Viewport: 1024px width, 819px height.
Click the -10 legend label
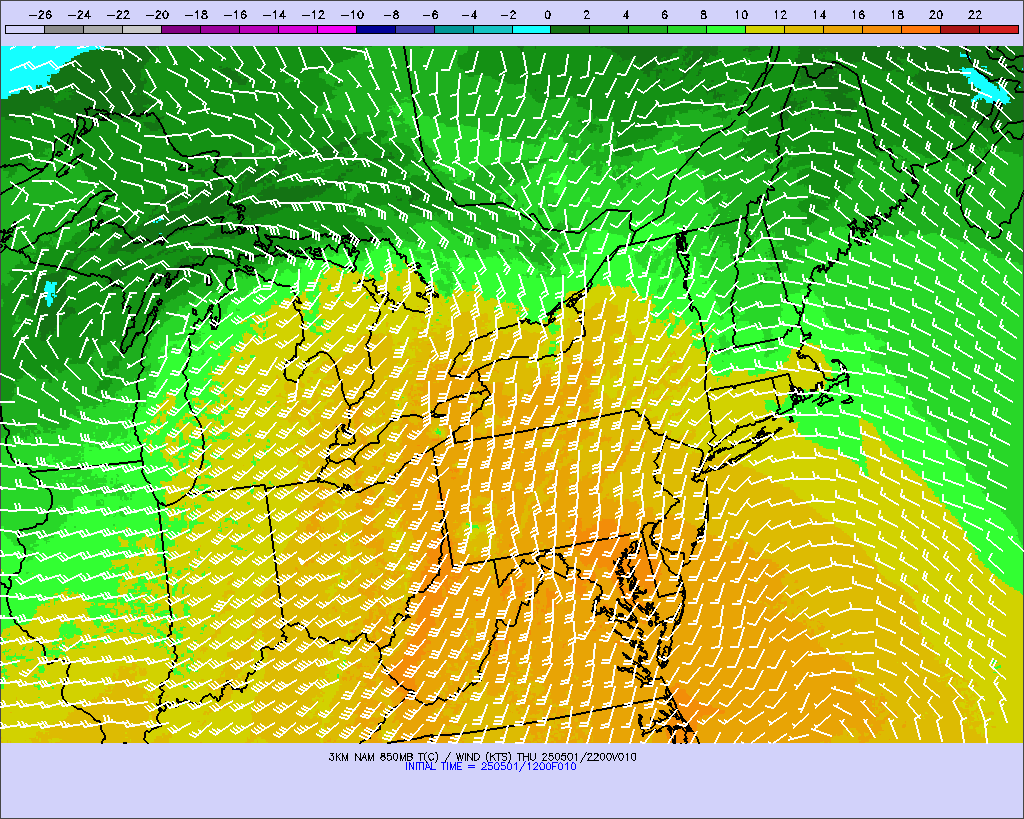[x=352, y=14]
